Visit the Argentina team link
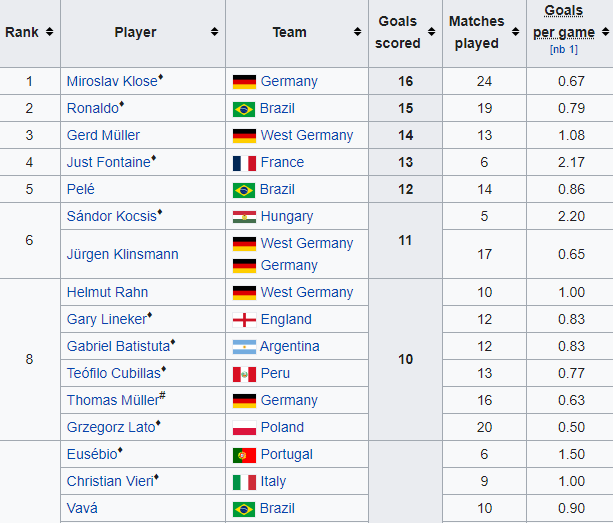The image size is (613, 523). coord(290,346)
